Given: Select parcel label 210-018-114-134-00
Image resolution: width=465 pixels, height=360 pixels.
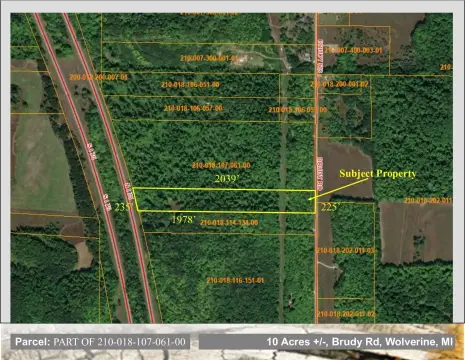Looking at the screenshot, I should [x=229, y=222].
